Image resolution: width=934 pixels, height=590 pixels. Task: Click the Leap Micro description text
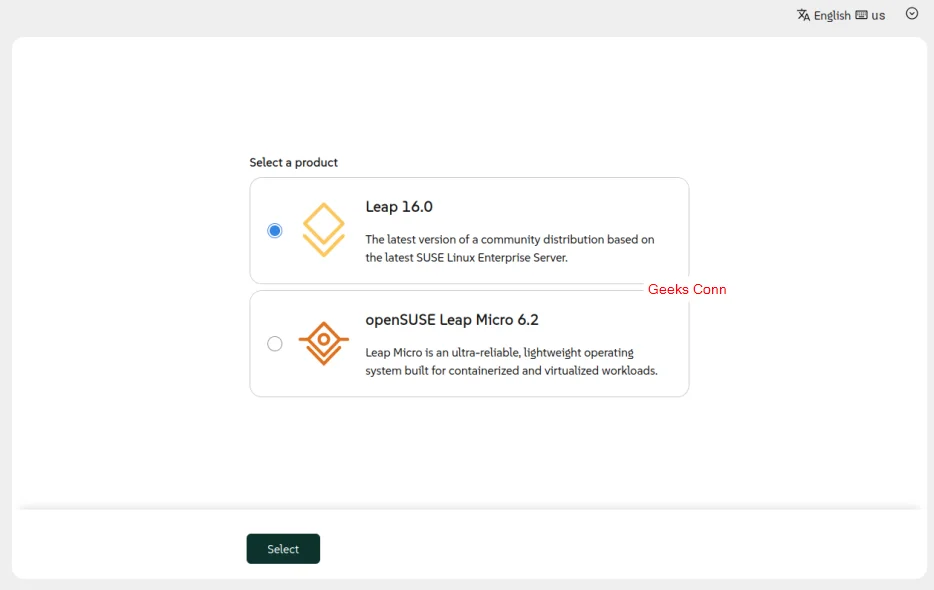point(511,361)
